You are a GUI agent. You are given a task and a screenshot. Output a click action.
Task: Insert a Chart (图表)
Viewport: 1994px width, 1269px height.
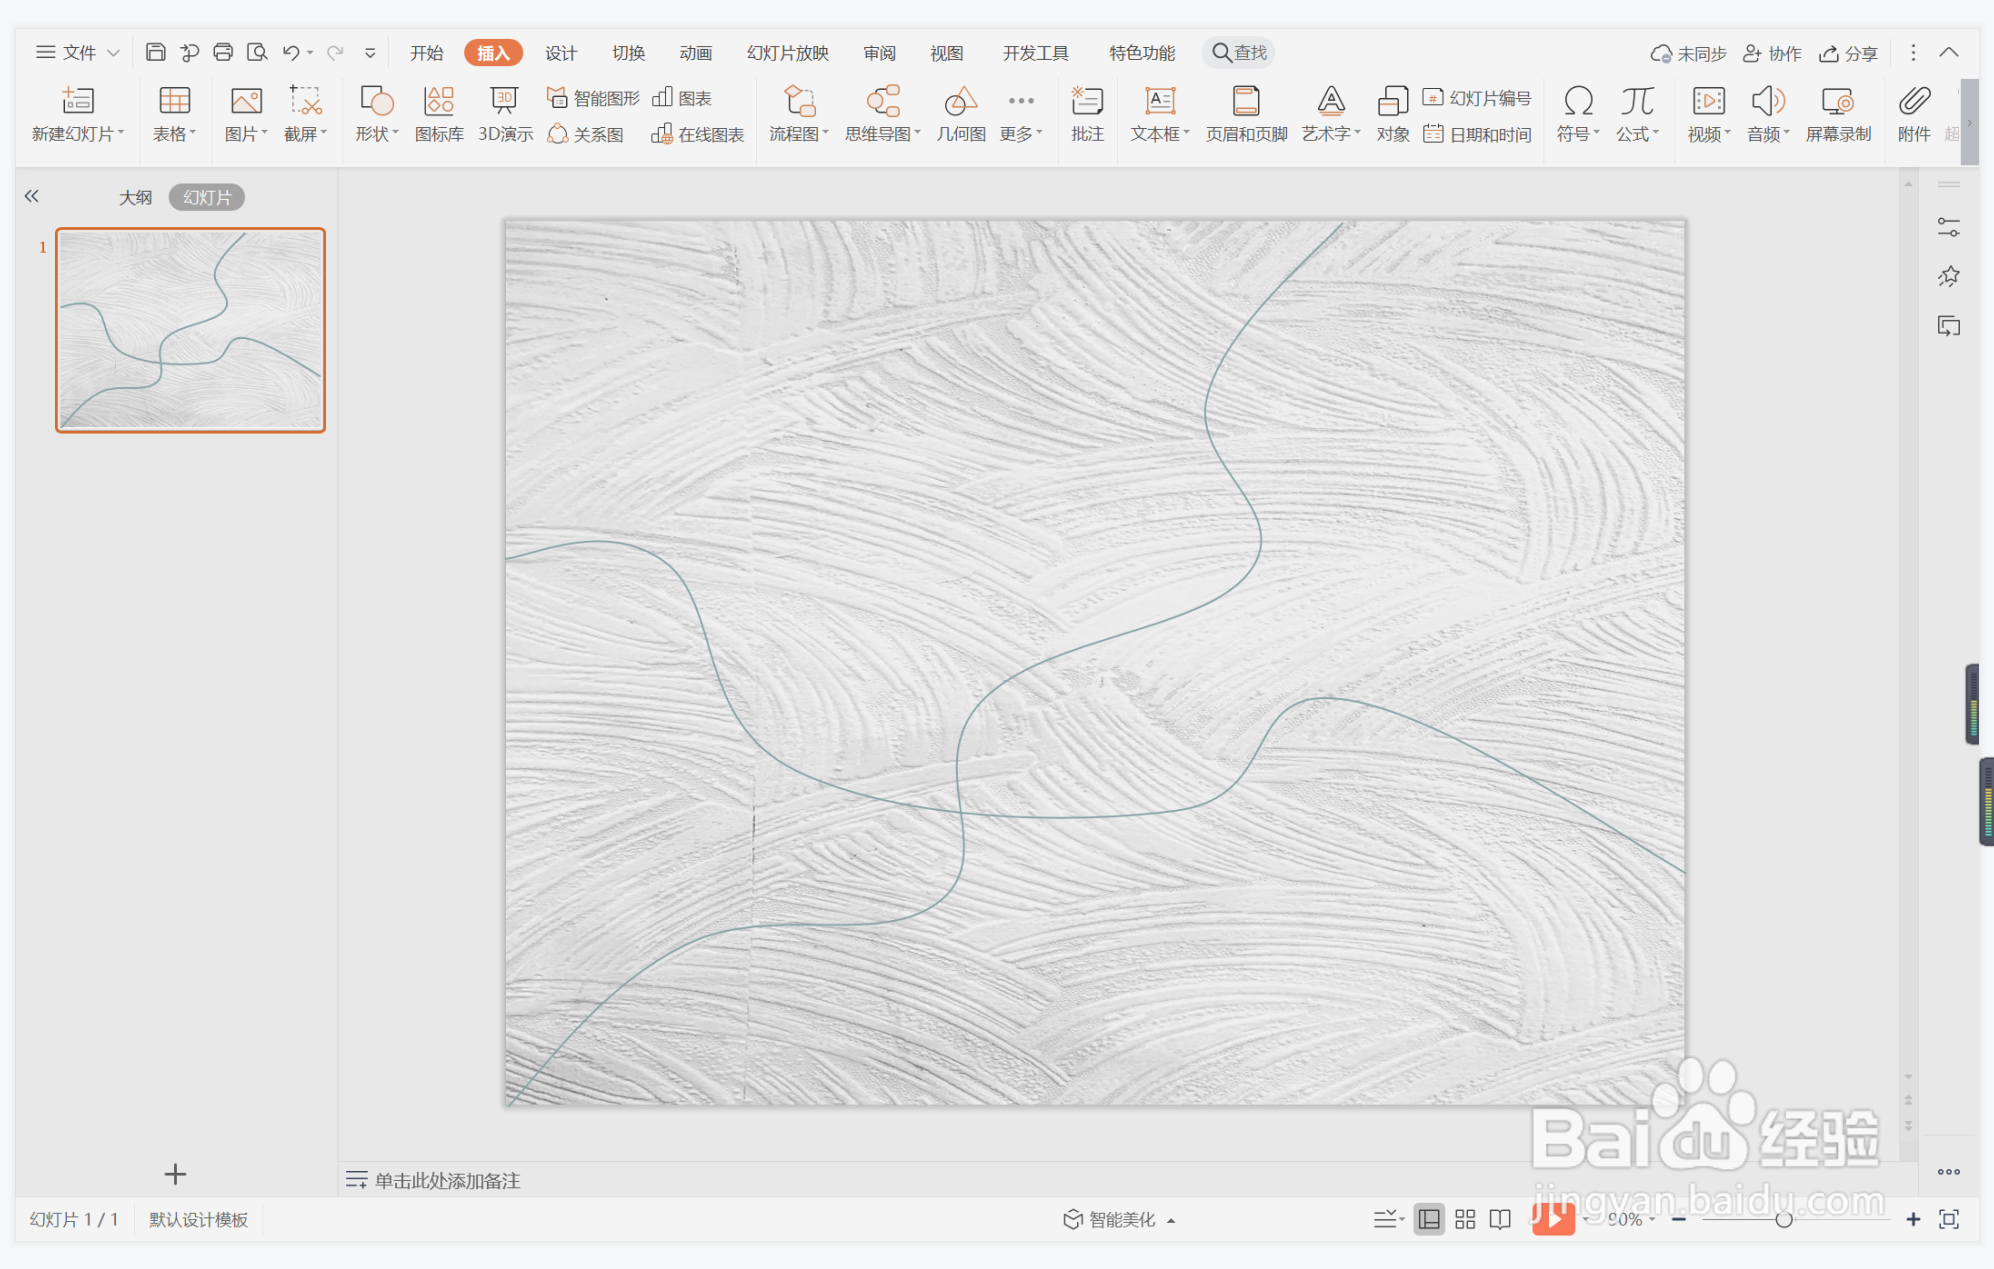coord(682,98)
